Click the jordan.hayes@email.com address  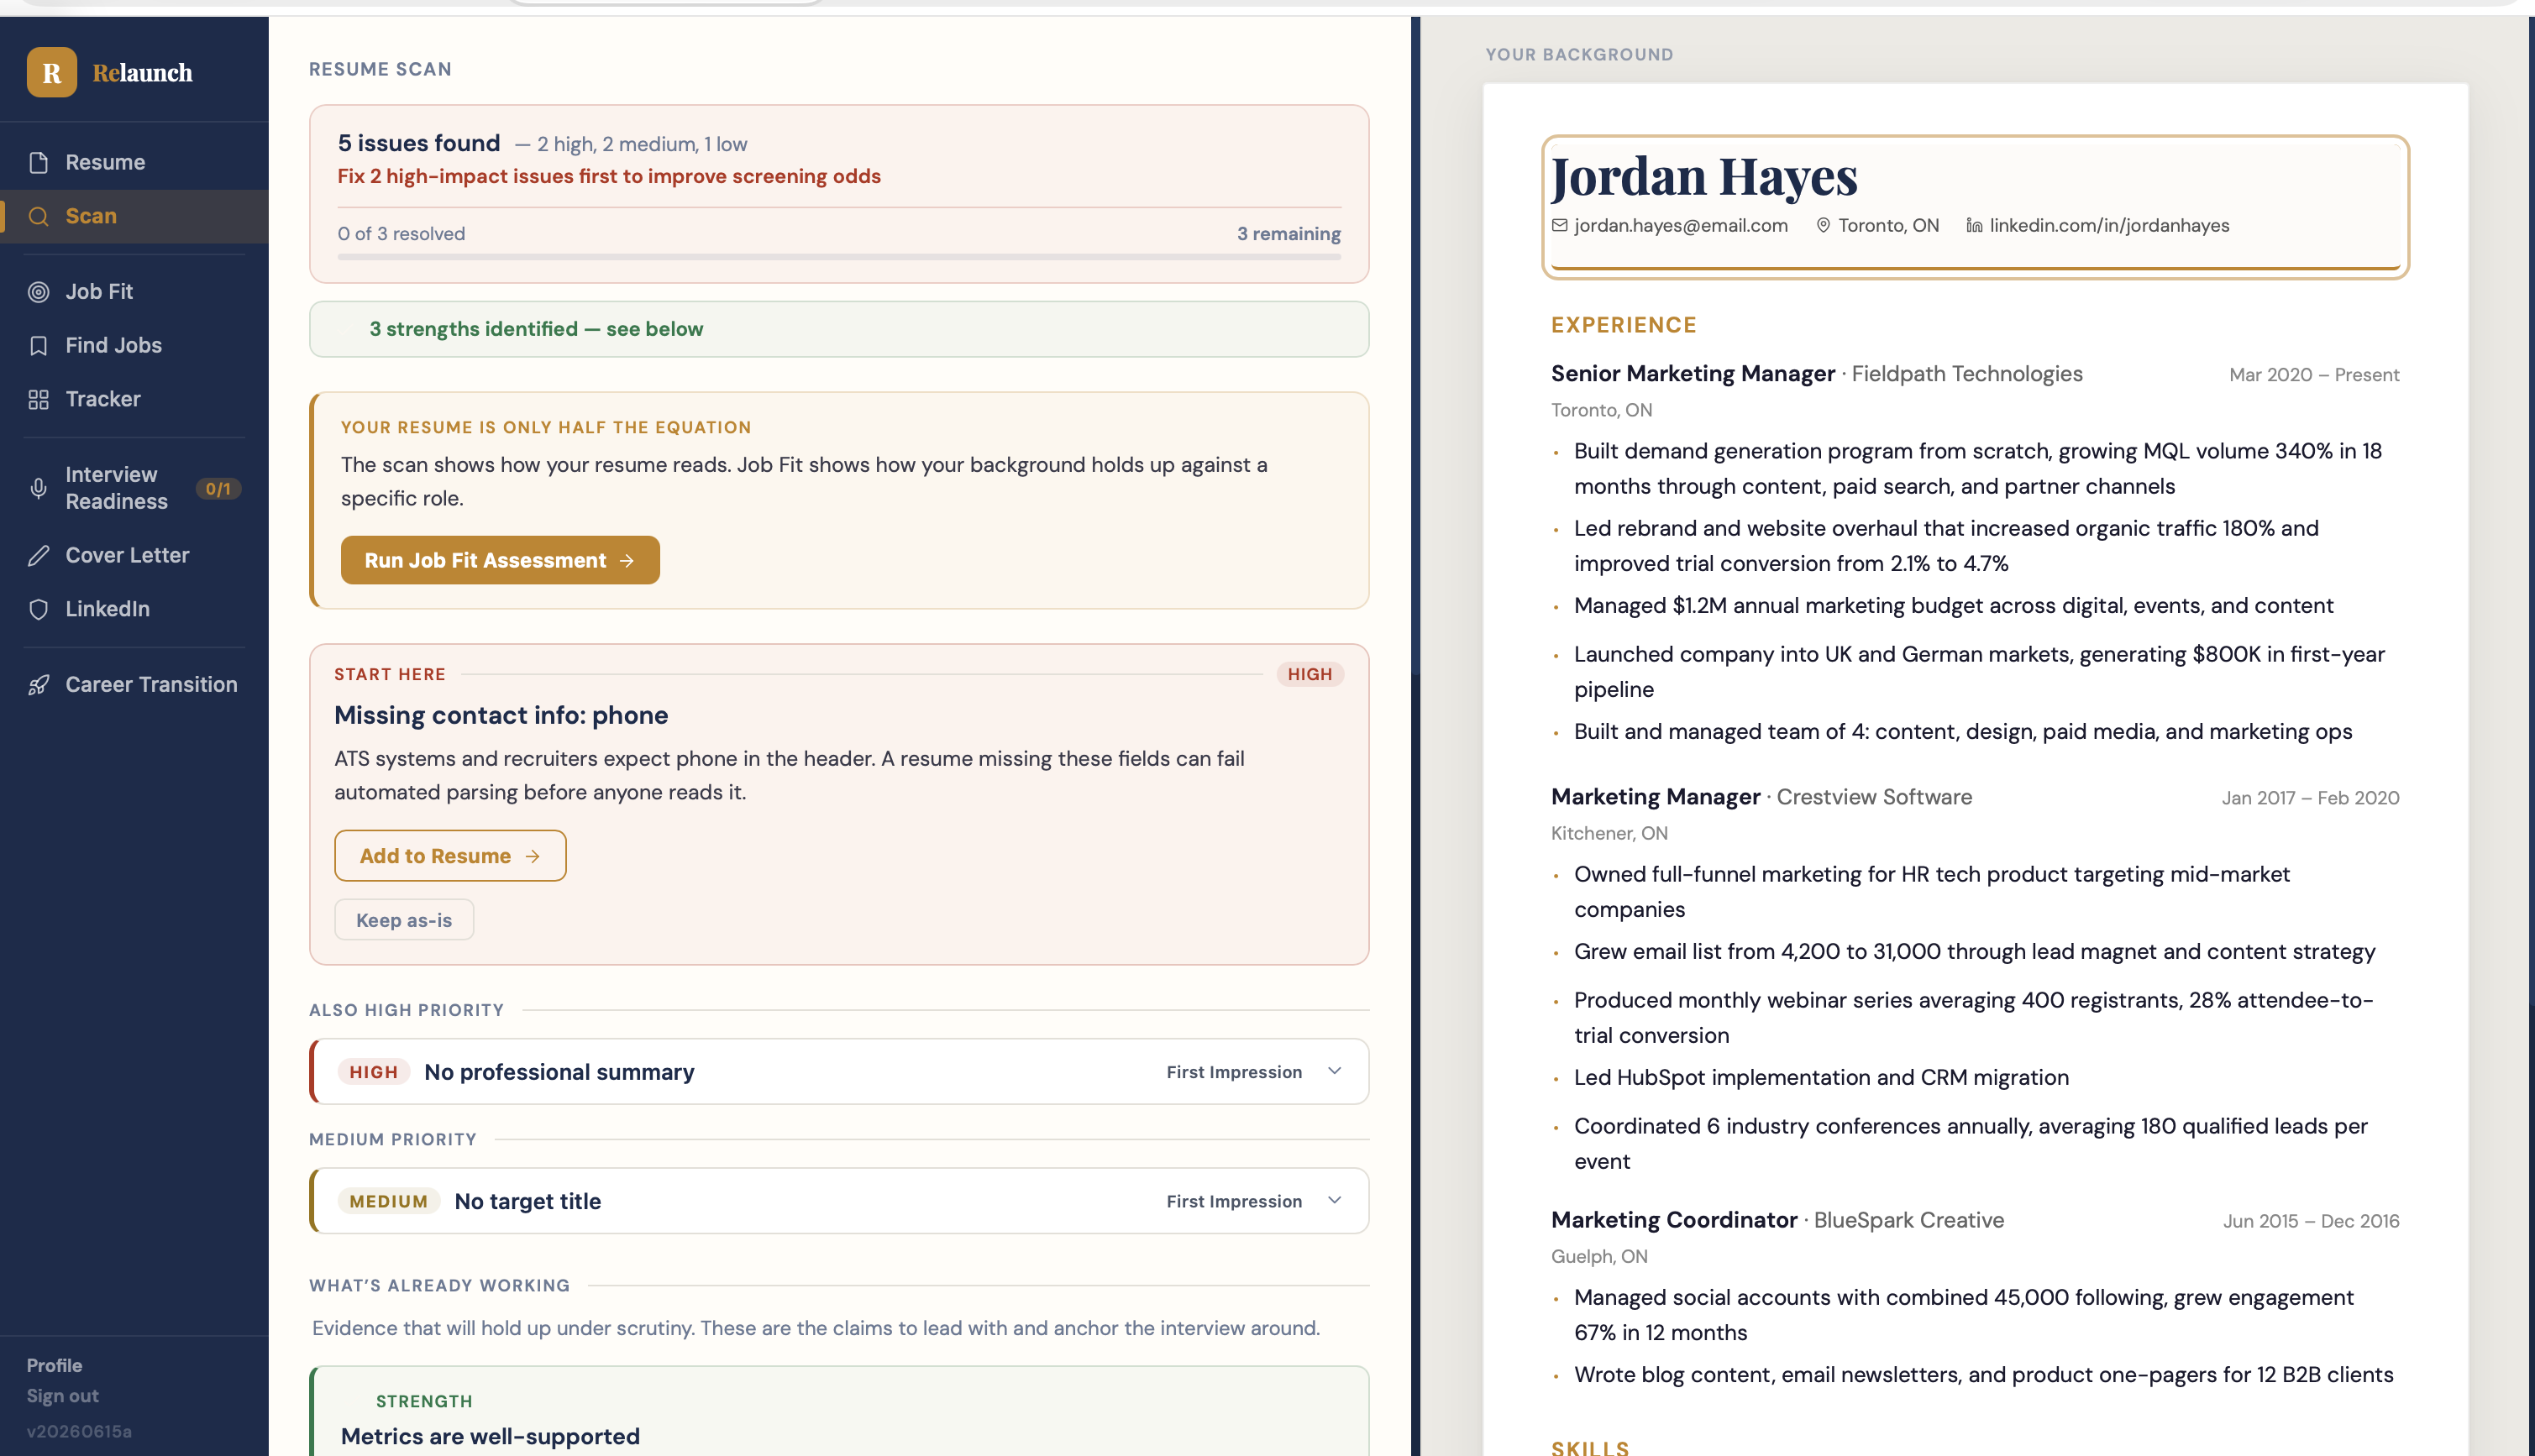coord(1681,225)
